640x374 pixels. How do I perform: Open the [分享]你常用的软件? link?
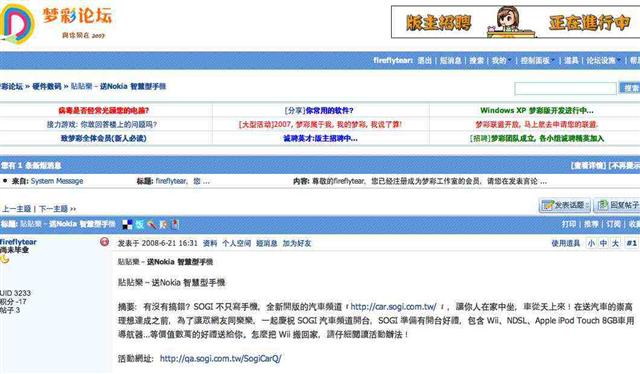[x=318, y=110]
